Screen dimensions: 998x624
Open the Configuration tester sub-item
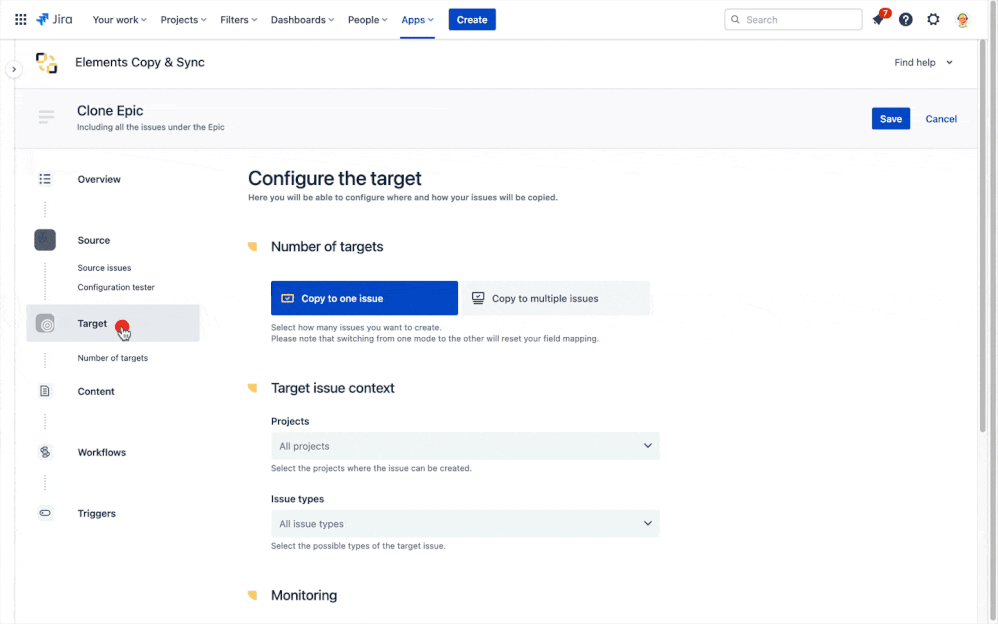point(116,287)
